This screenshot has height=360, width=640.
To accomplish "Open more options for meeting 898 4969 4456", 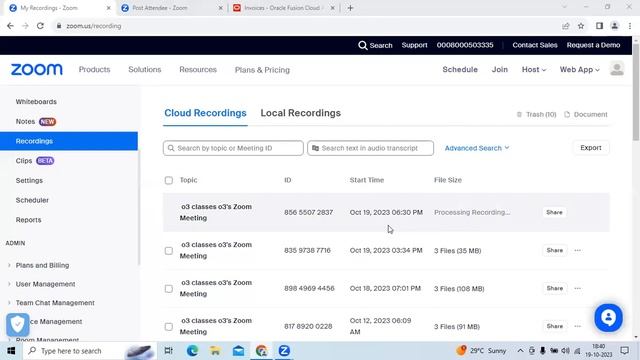I will click(577, 288).
